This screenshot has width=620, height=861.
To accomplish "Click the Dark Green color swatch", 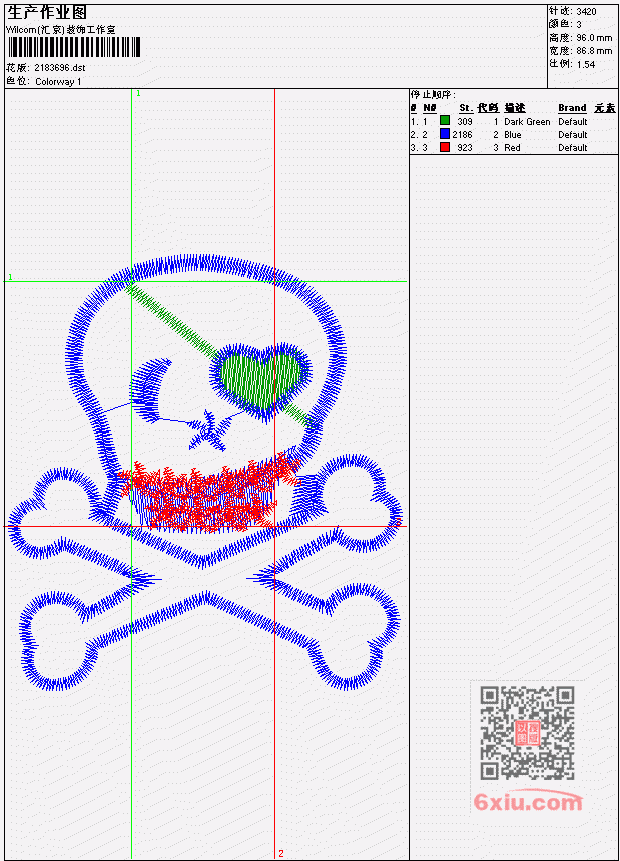I will [x=445, y=121].
